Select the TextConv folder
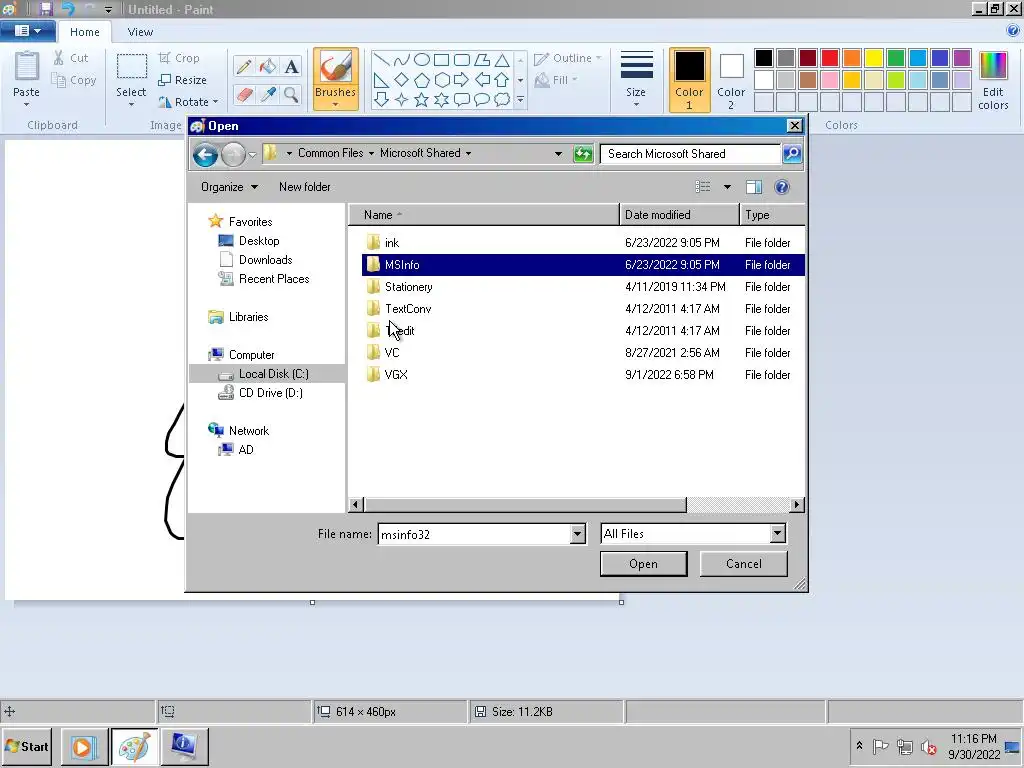 coord(583,308)
